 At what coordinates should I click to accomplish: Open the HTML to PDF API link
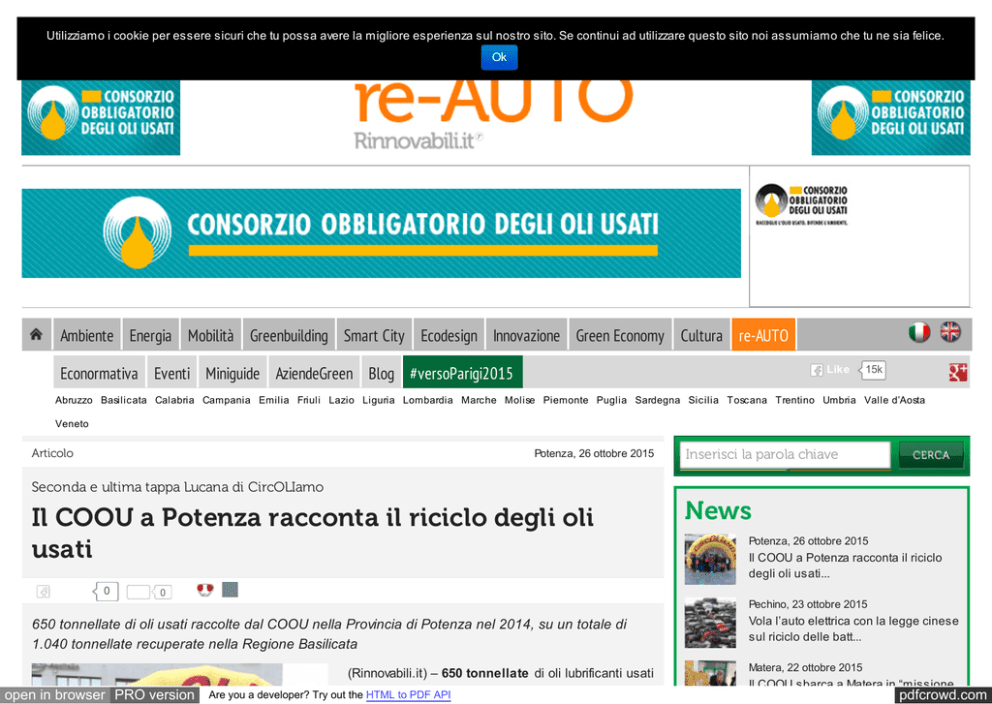[408, 695]
